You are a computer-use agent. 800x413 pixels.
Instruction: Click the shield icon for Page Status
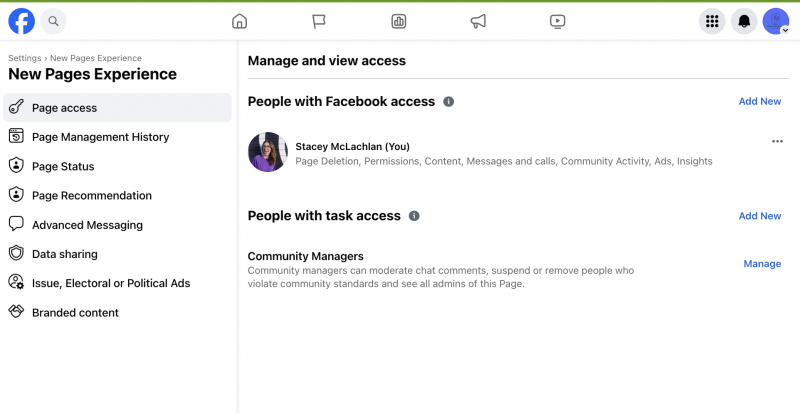pyautogui.click(x=16, y=165)
